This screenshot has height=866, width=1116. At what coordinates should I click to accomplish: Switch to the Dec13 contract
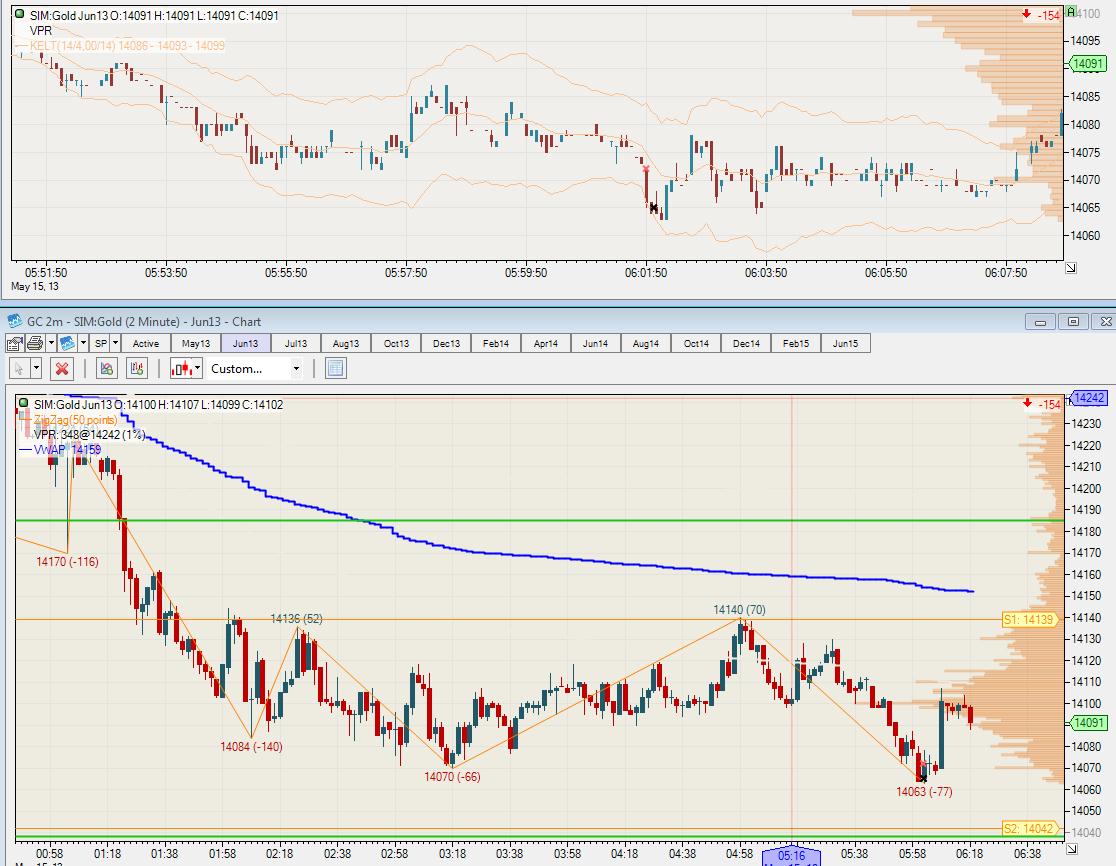coord(446,343)
